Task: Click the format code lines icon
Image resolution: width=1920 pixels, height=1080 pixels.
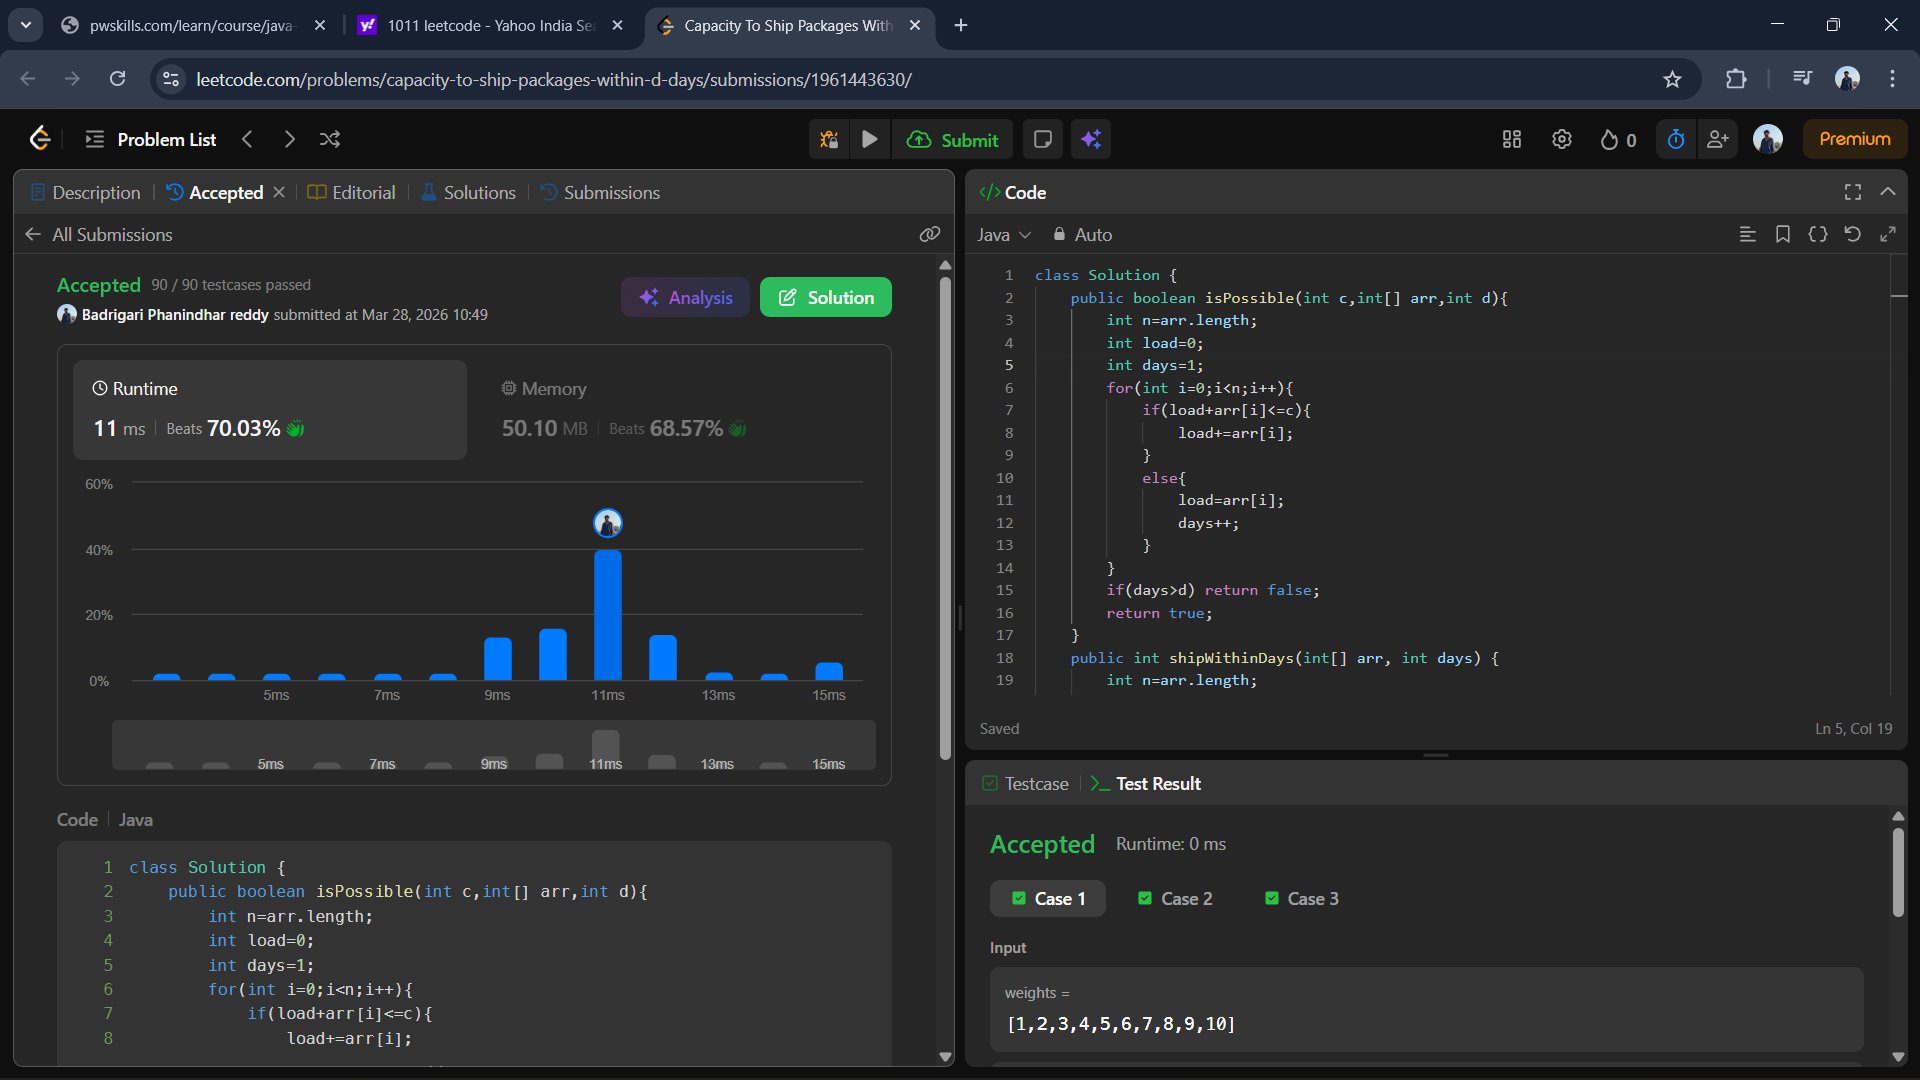Action: coord(1747,234)
